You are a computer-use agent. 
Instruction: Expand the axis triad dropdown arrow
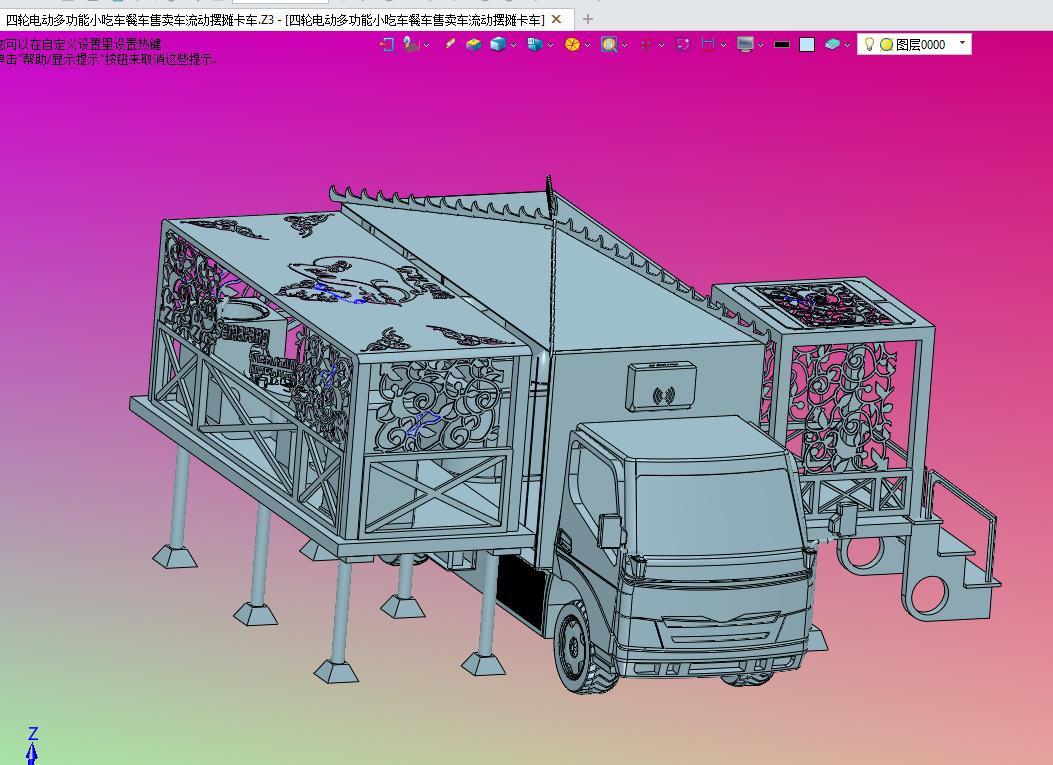(x=661, y=45)
